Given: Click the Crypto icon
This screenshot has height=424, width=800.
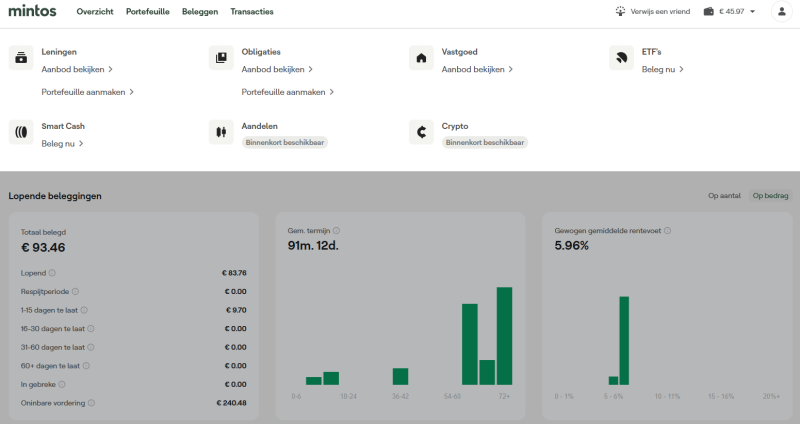Looking at the screenshot, I should click(421, 132).
